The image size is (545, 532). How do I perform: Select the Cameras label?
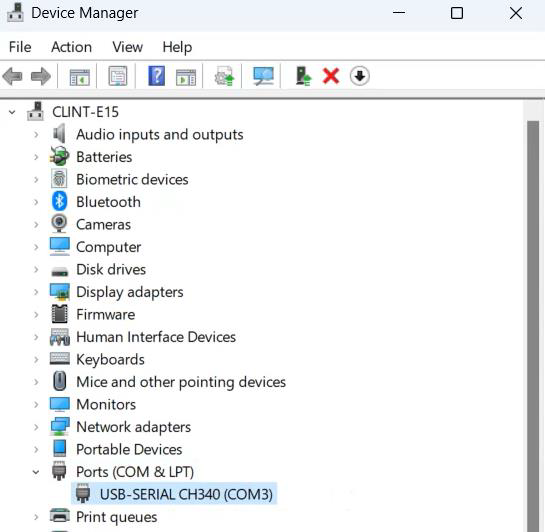pos(104,224)
